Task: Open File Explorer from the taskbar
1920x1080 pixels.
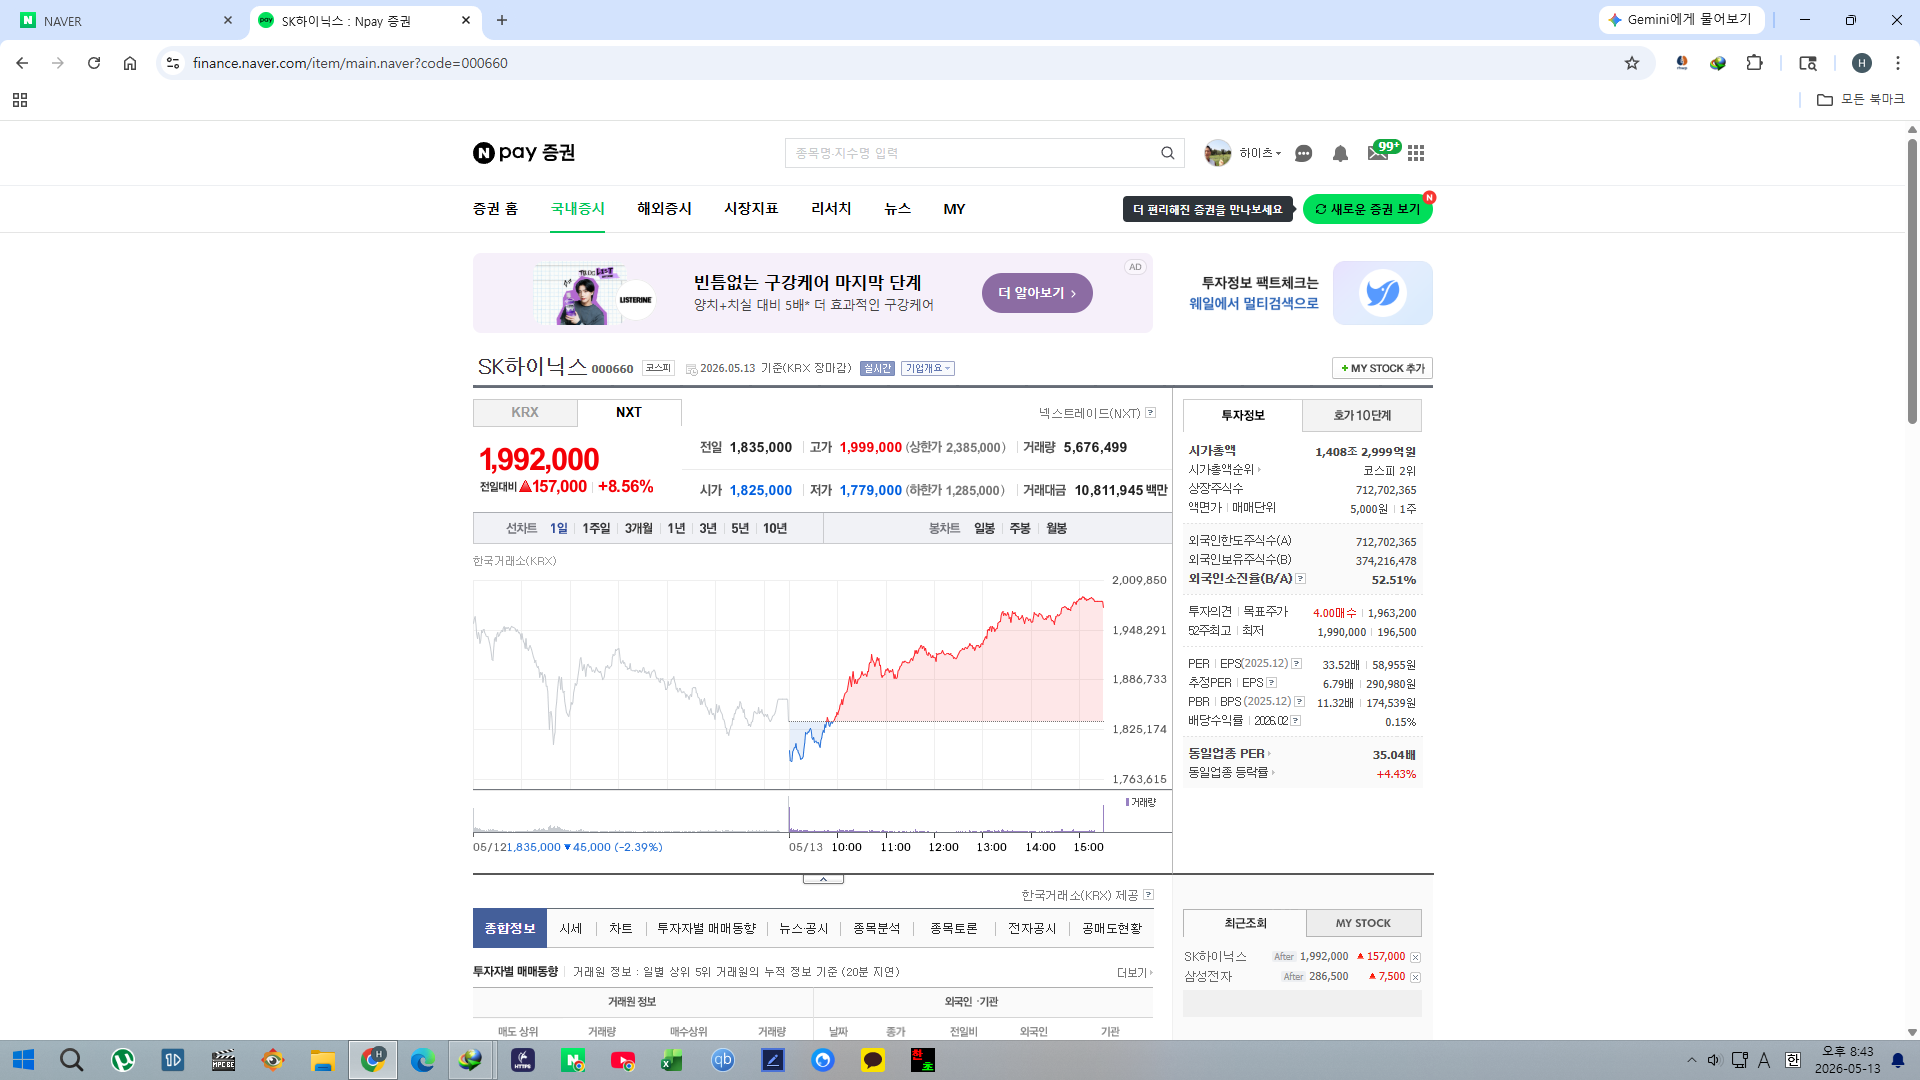Action: [x=322, y=1060]
